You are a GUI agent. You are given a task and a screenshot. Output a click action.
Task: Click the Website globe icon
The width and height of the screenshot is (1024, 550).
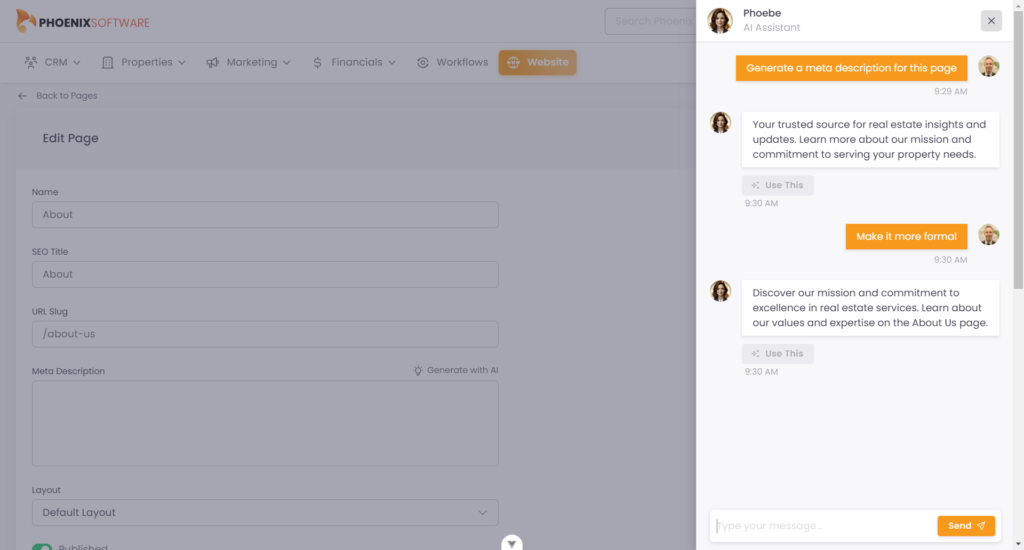click(x=513, y=63)
